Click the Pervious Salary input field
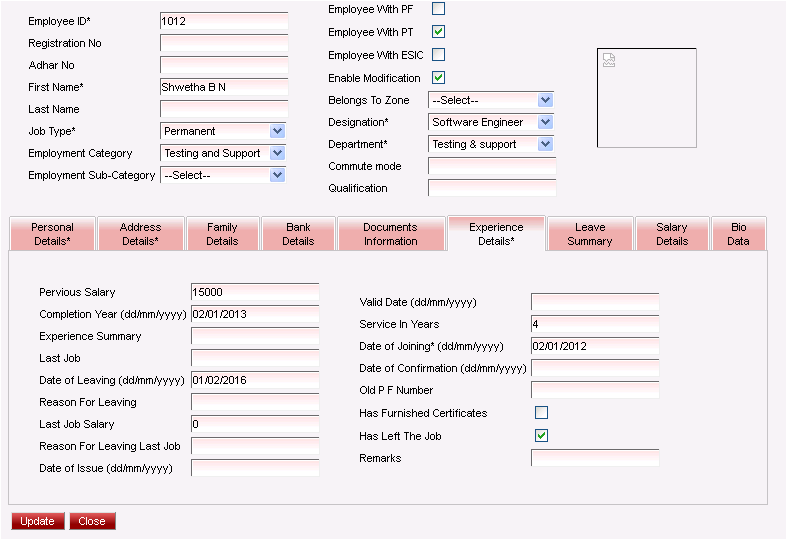Viewport: 787px width, 540px height. pyautogui.click(x=254, y=292)
